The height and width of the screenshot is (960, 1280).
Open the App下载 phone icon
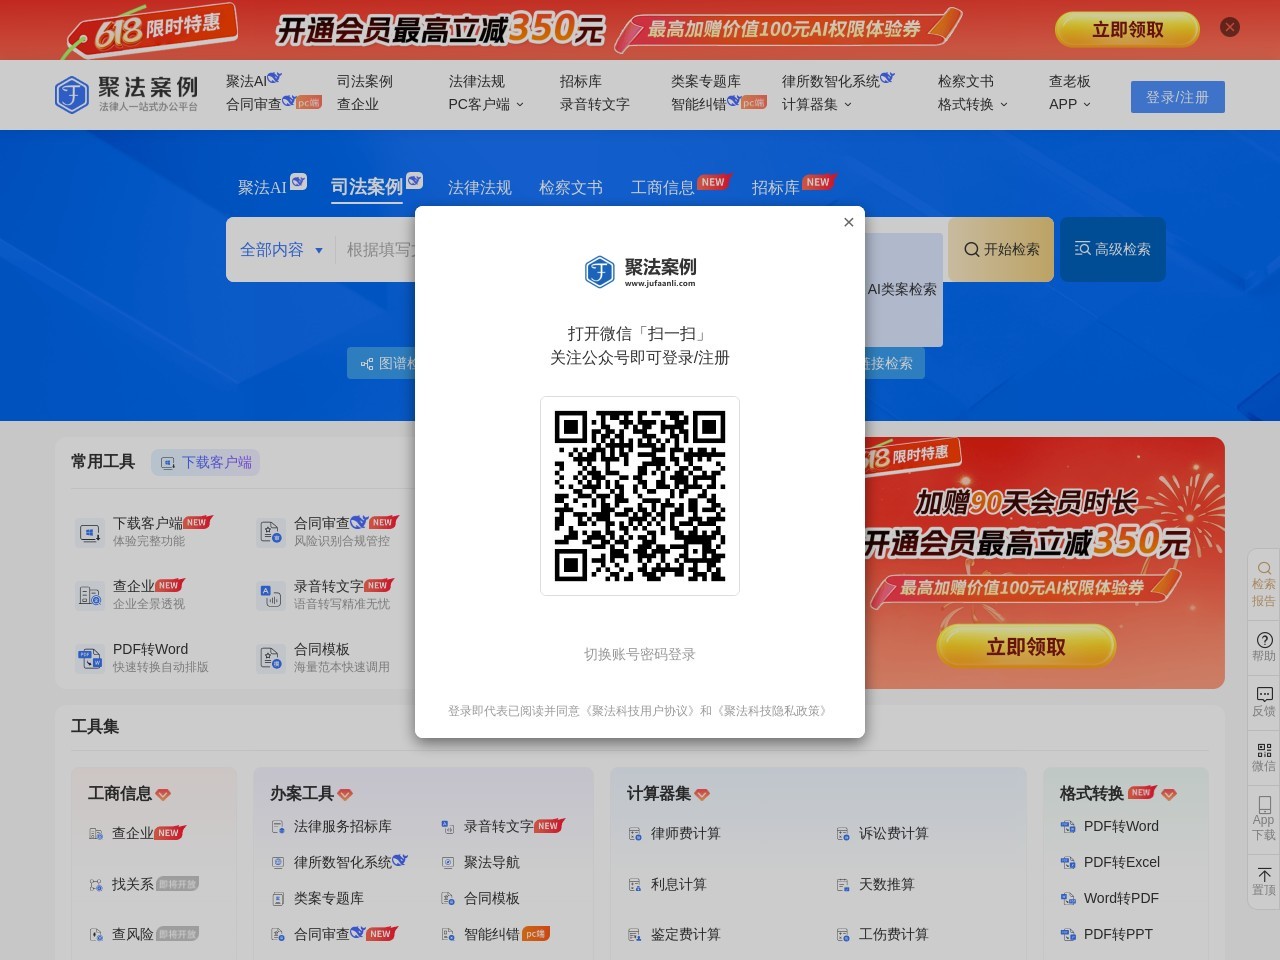click(1264, 804)
